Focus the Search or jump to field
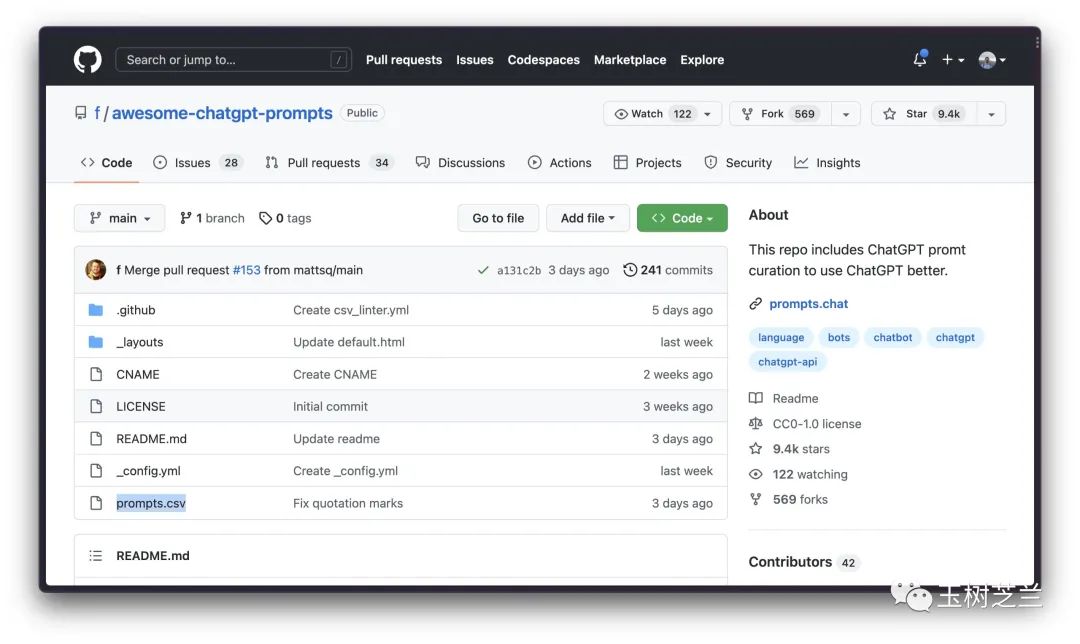Viewport: 1080px width, 644px height. point(233,60)
